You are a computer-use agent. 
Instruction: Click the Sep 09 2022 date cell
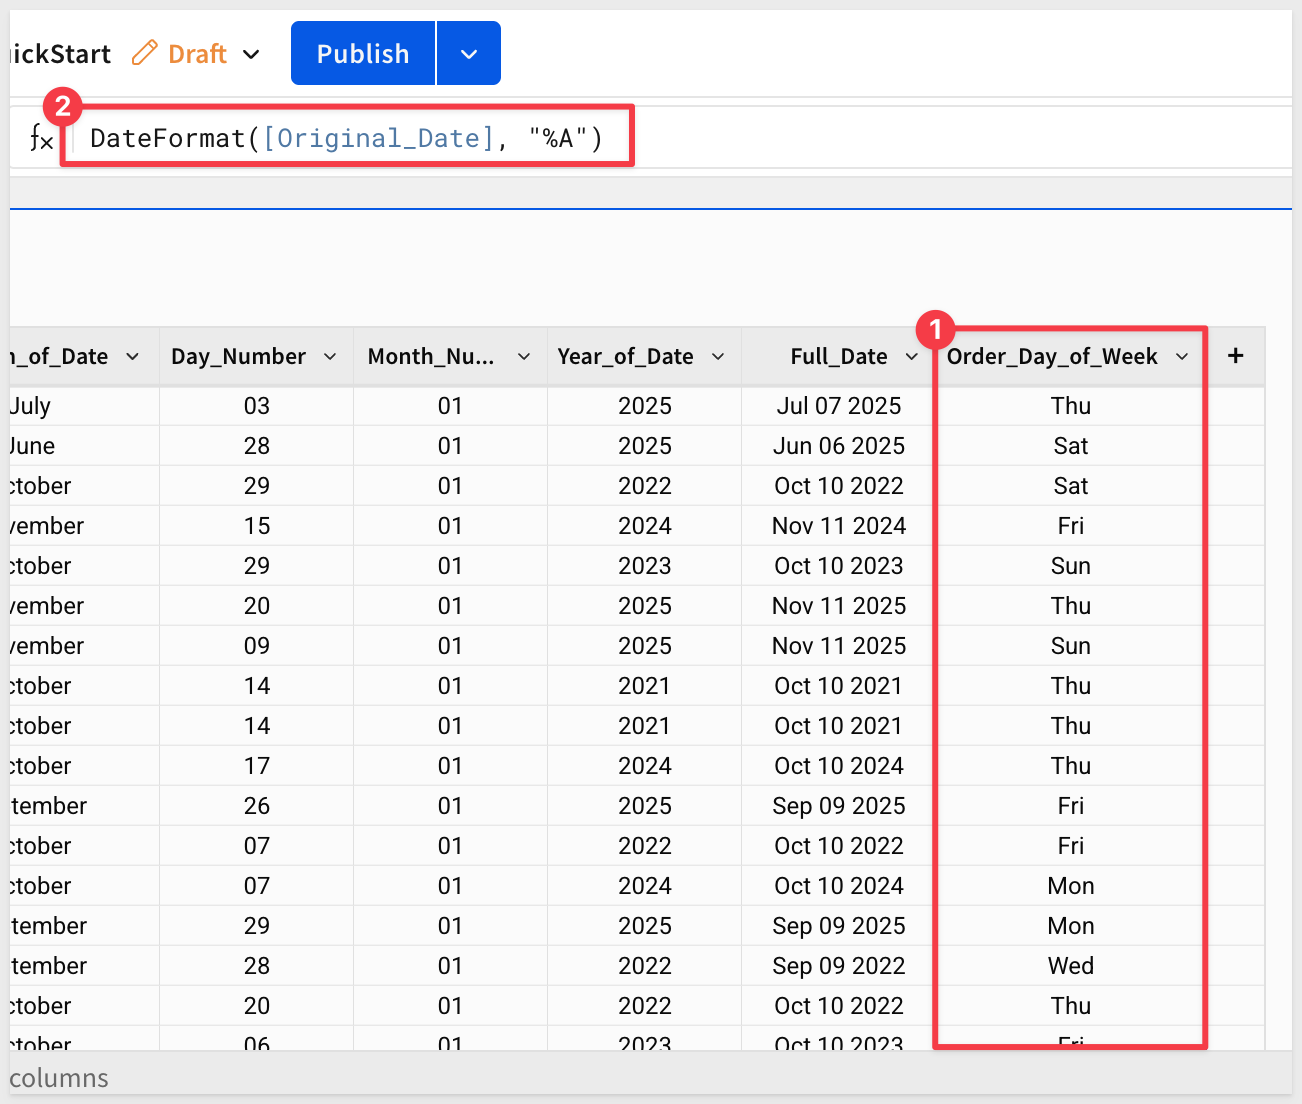coord(838,966)
